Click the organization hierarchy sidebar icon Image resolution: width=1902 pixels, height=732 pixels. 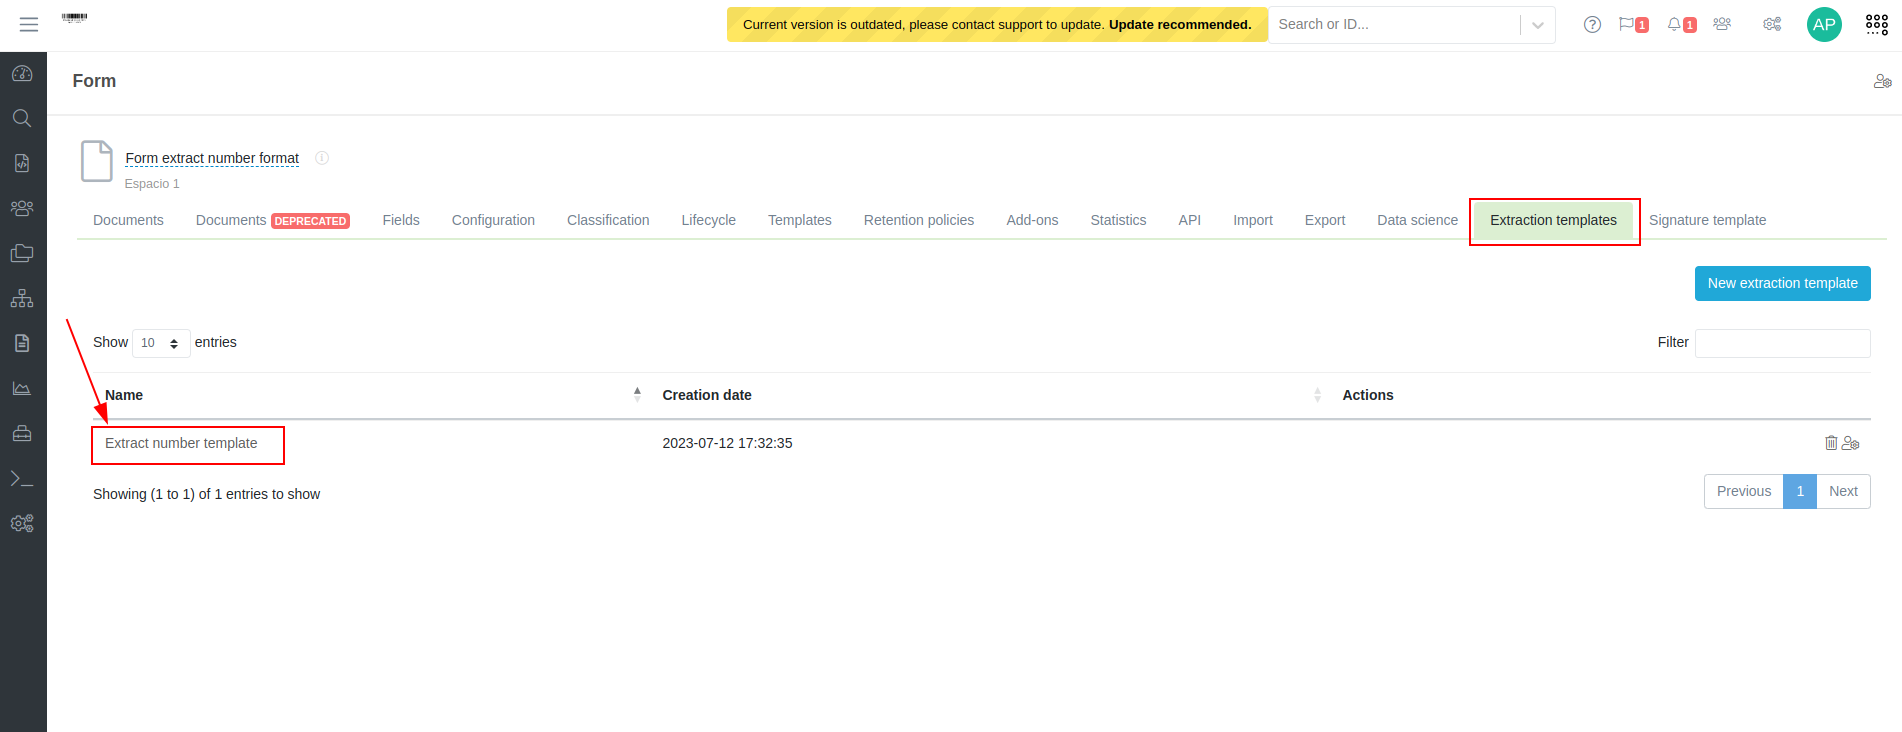(22, 299)
